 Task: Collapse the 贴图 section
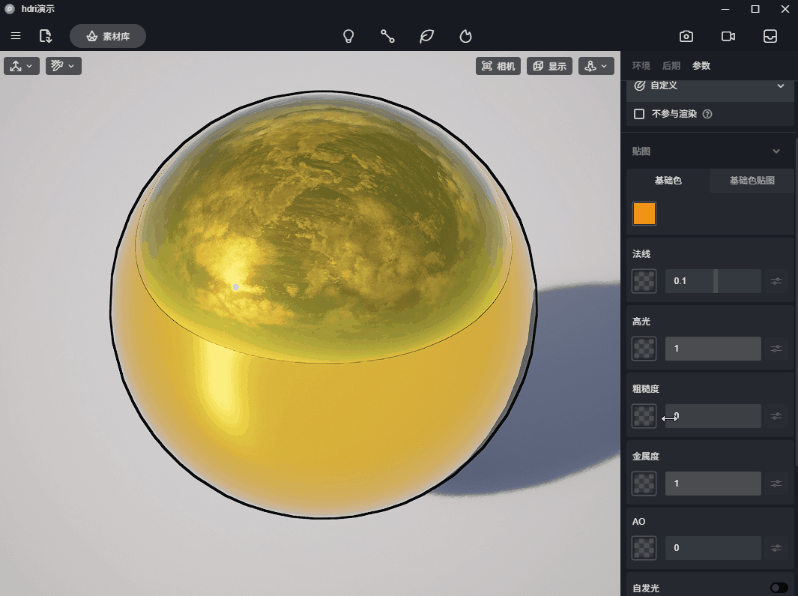point(776,151)
